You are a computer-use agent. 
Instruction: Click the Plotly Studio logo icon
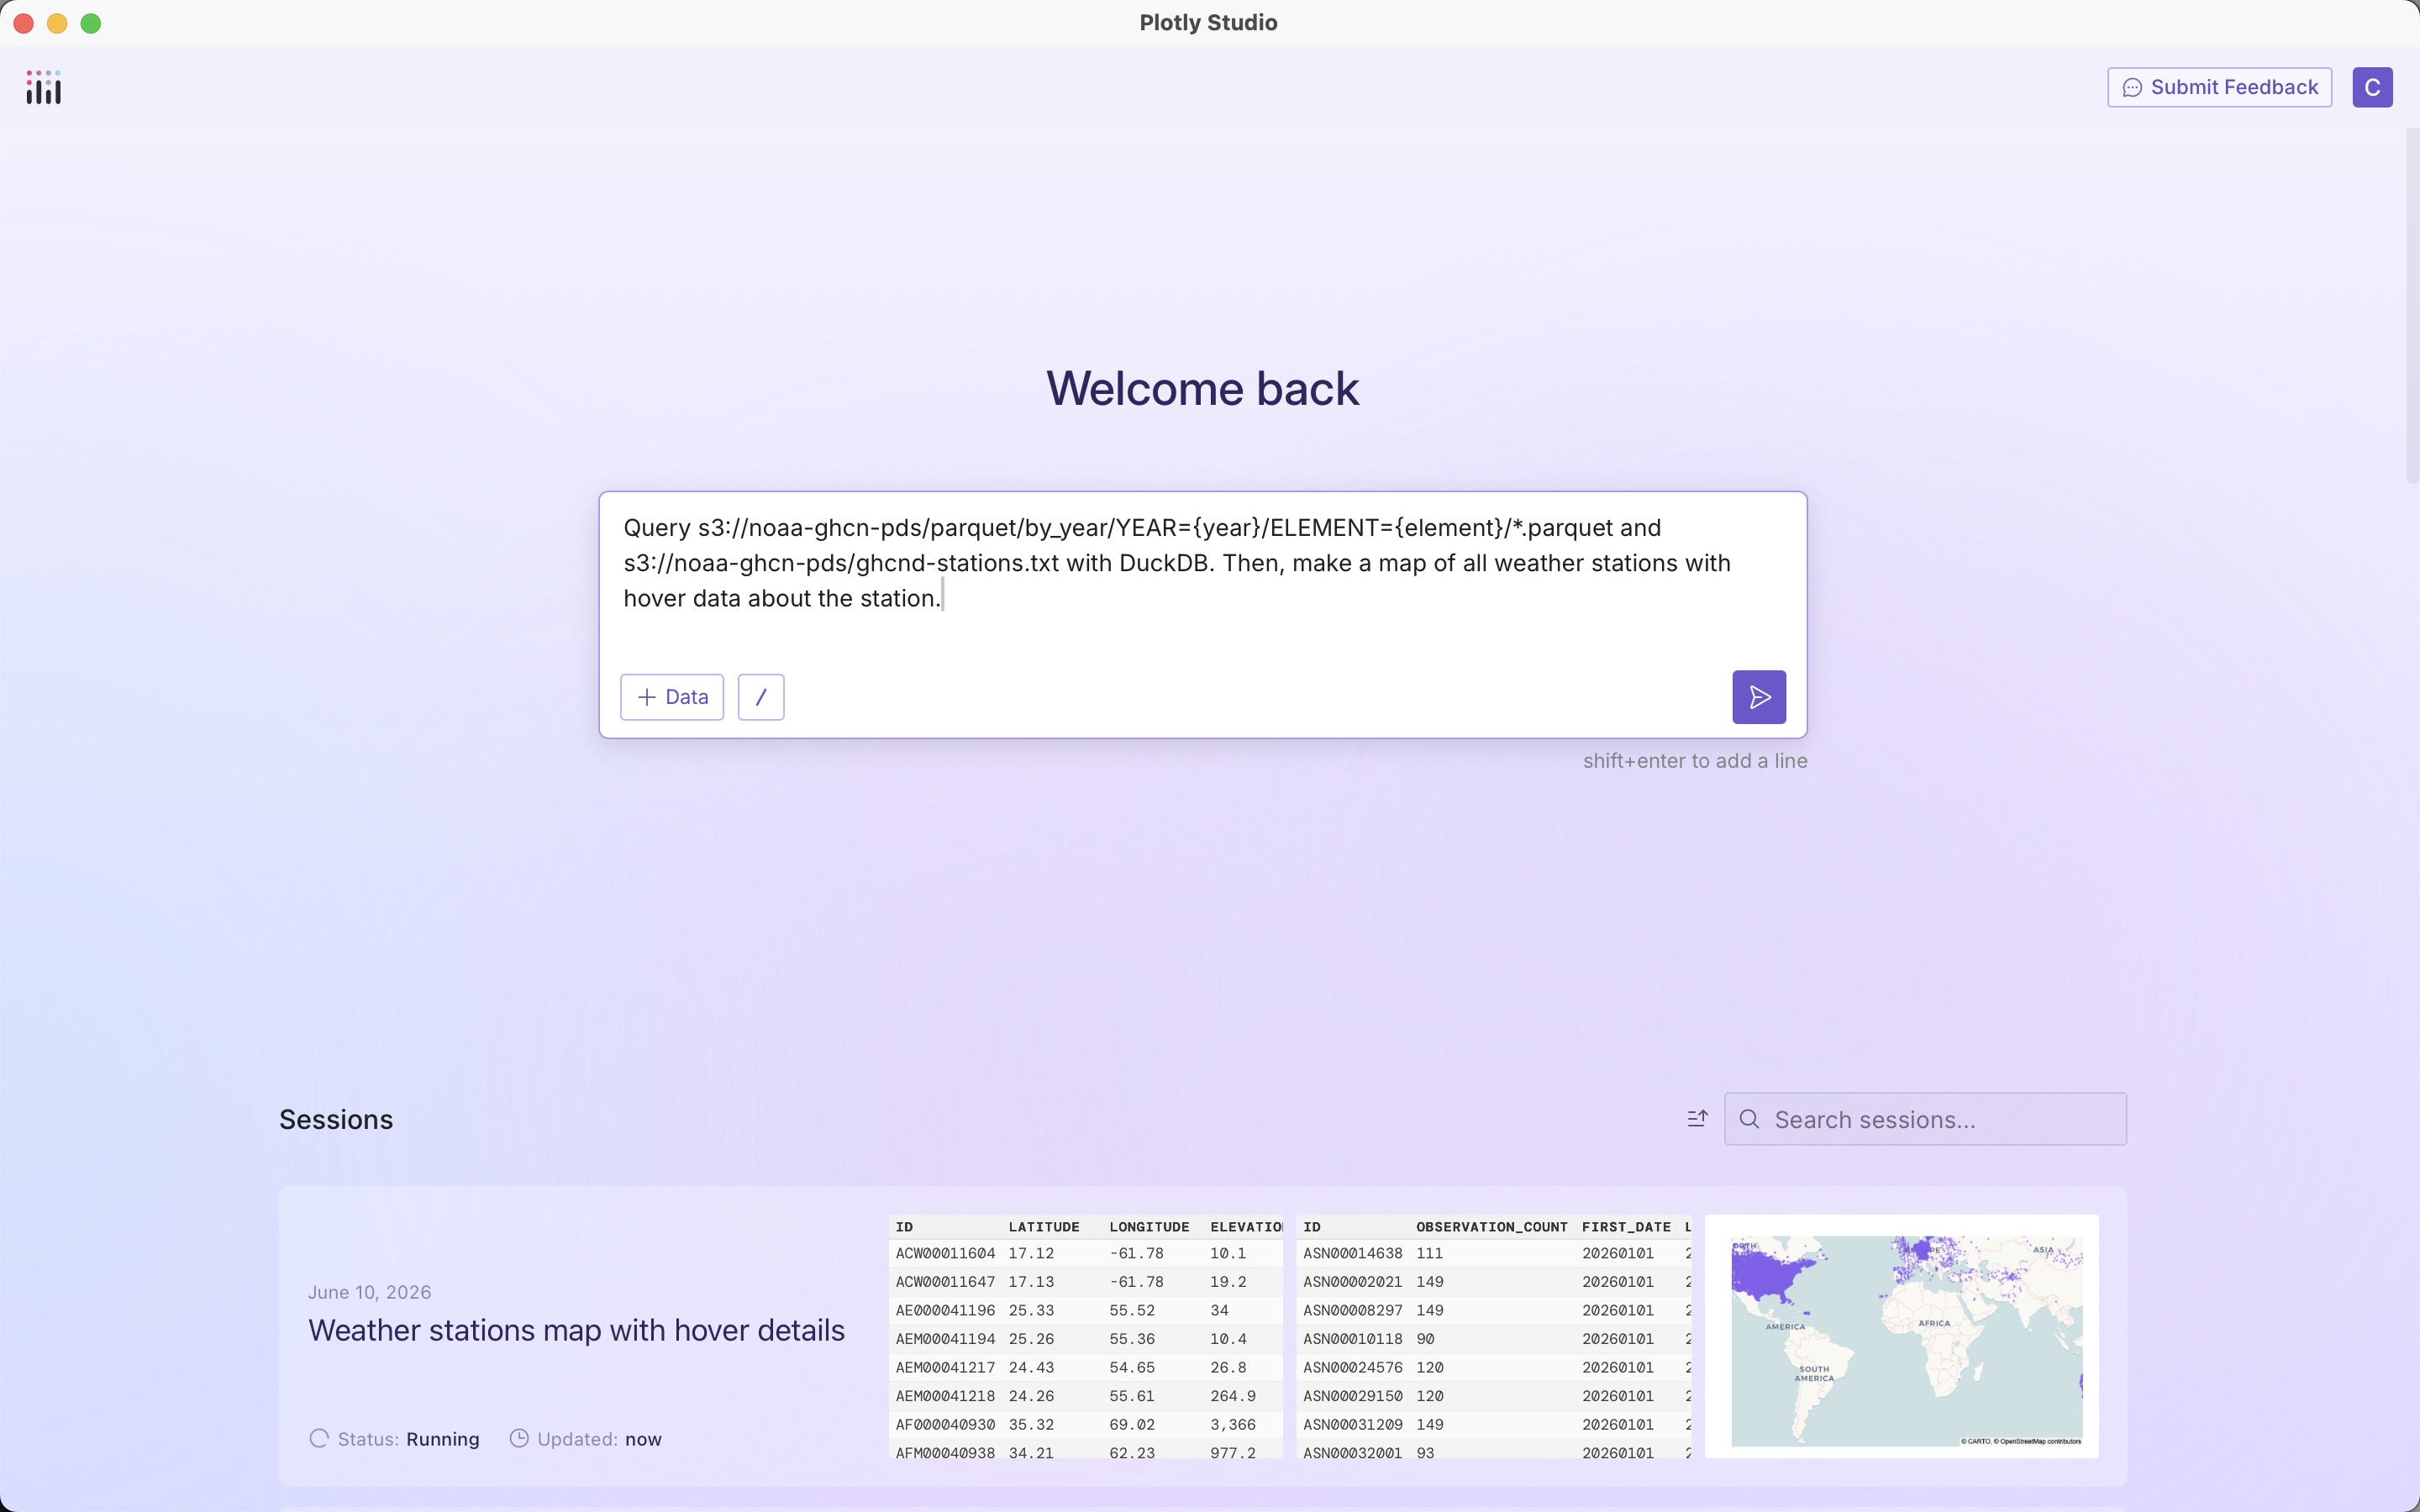pos(43,87)
